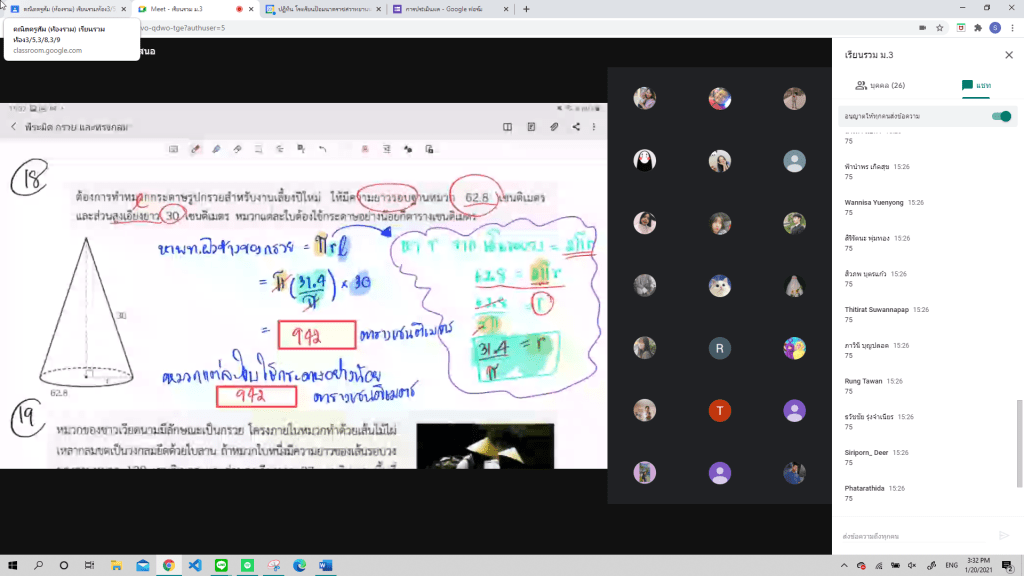Select the eraser tool in notes toolbar
This screenshot has height=576, width=1024.
pos(238,149)
